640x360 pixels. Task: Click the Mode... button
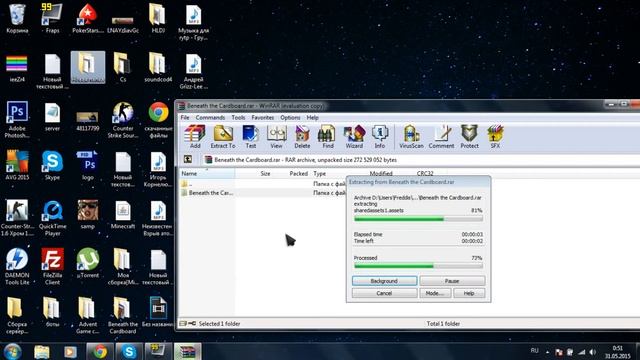(x=435, y=293)
